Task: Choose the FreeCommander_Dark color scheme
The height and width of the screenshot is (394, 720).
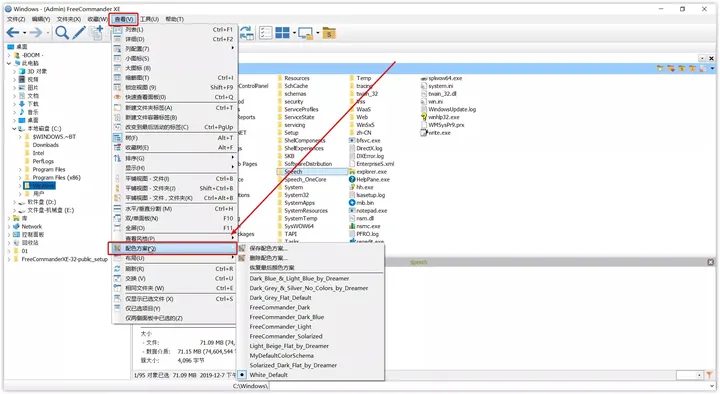Action: (x=280, y=307)
